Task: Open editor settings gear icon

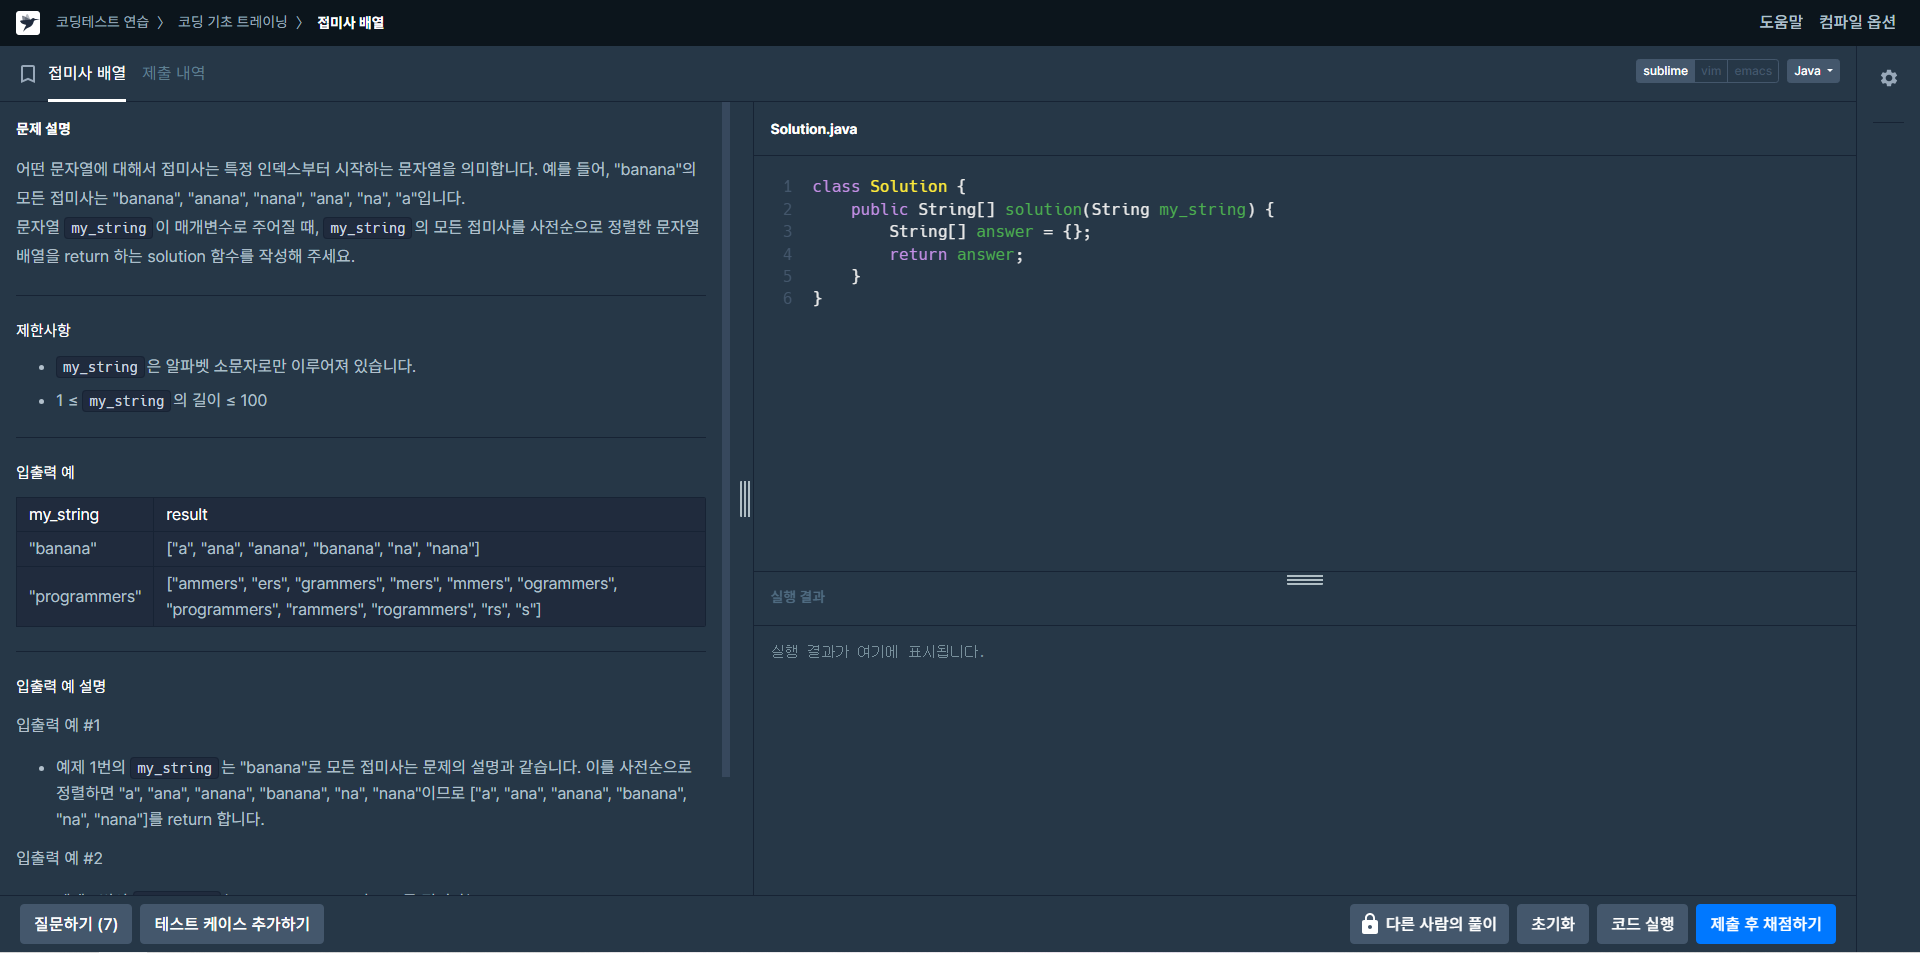Action: pos(1888,78)
